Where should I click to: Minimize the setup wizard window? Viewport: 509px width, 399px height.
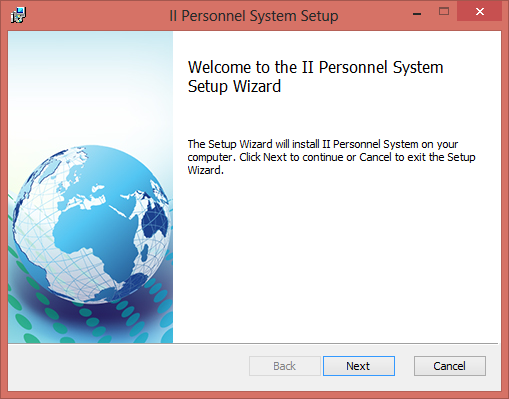point(417,13)
